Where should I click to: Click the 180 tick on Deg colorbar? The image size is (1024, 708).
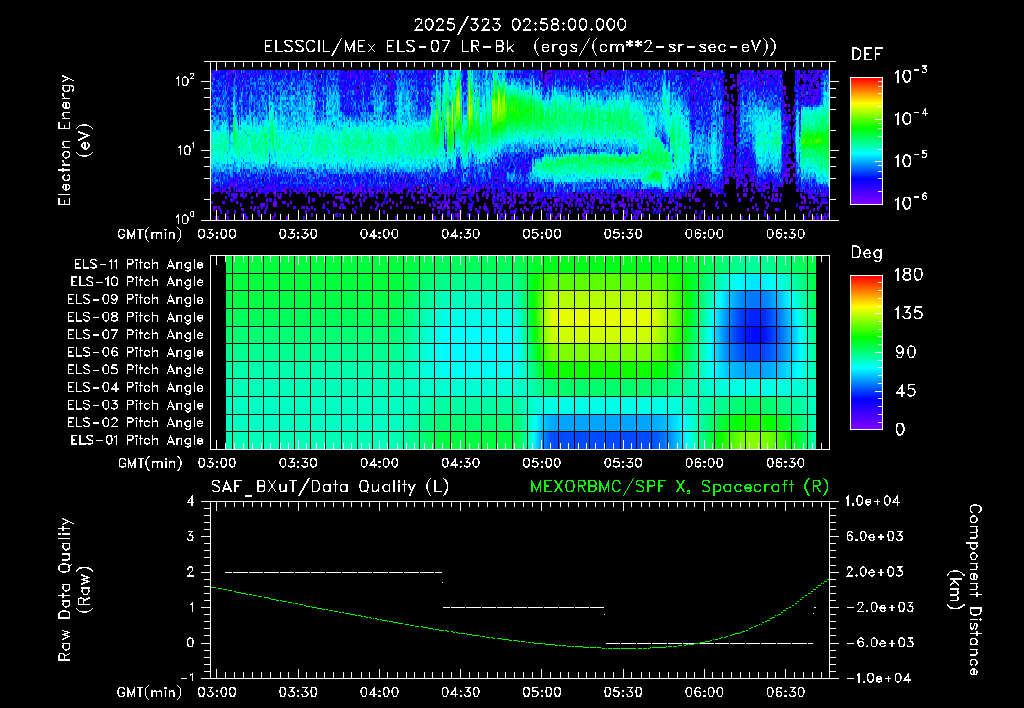click(x=908, y=275)
